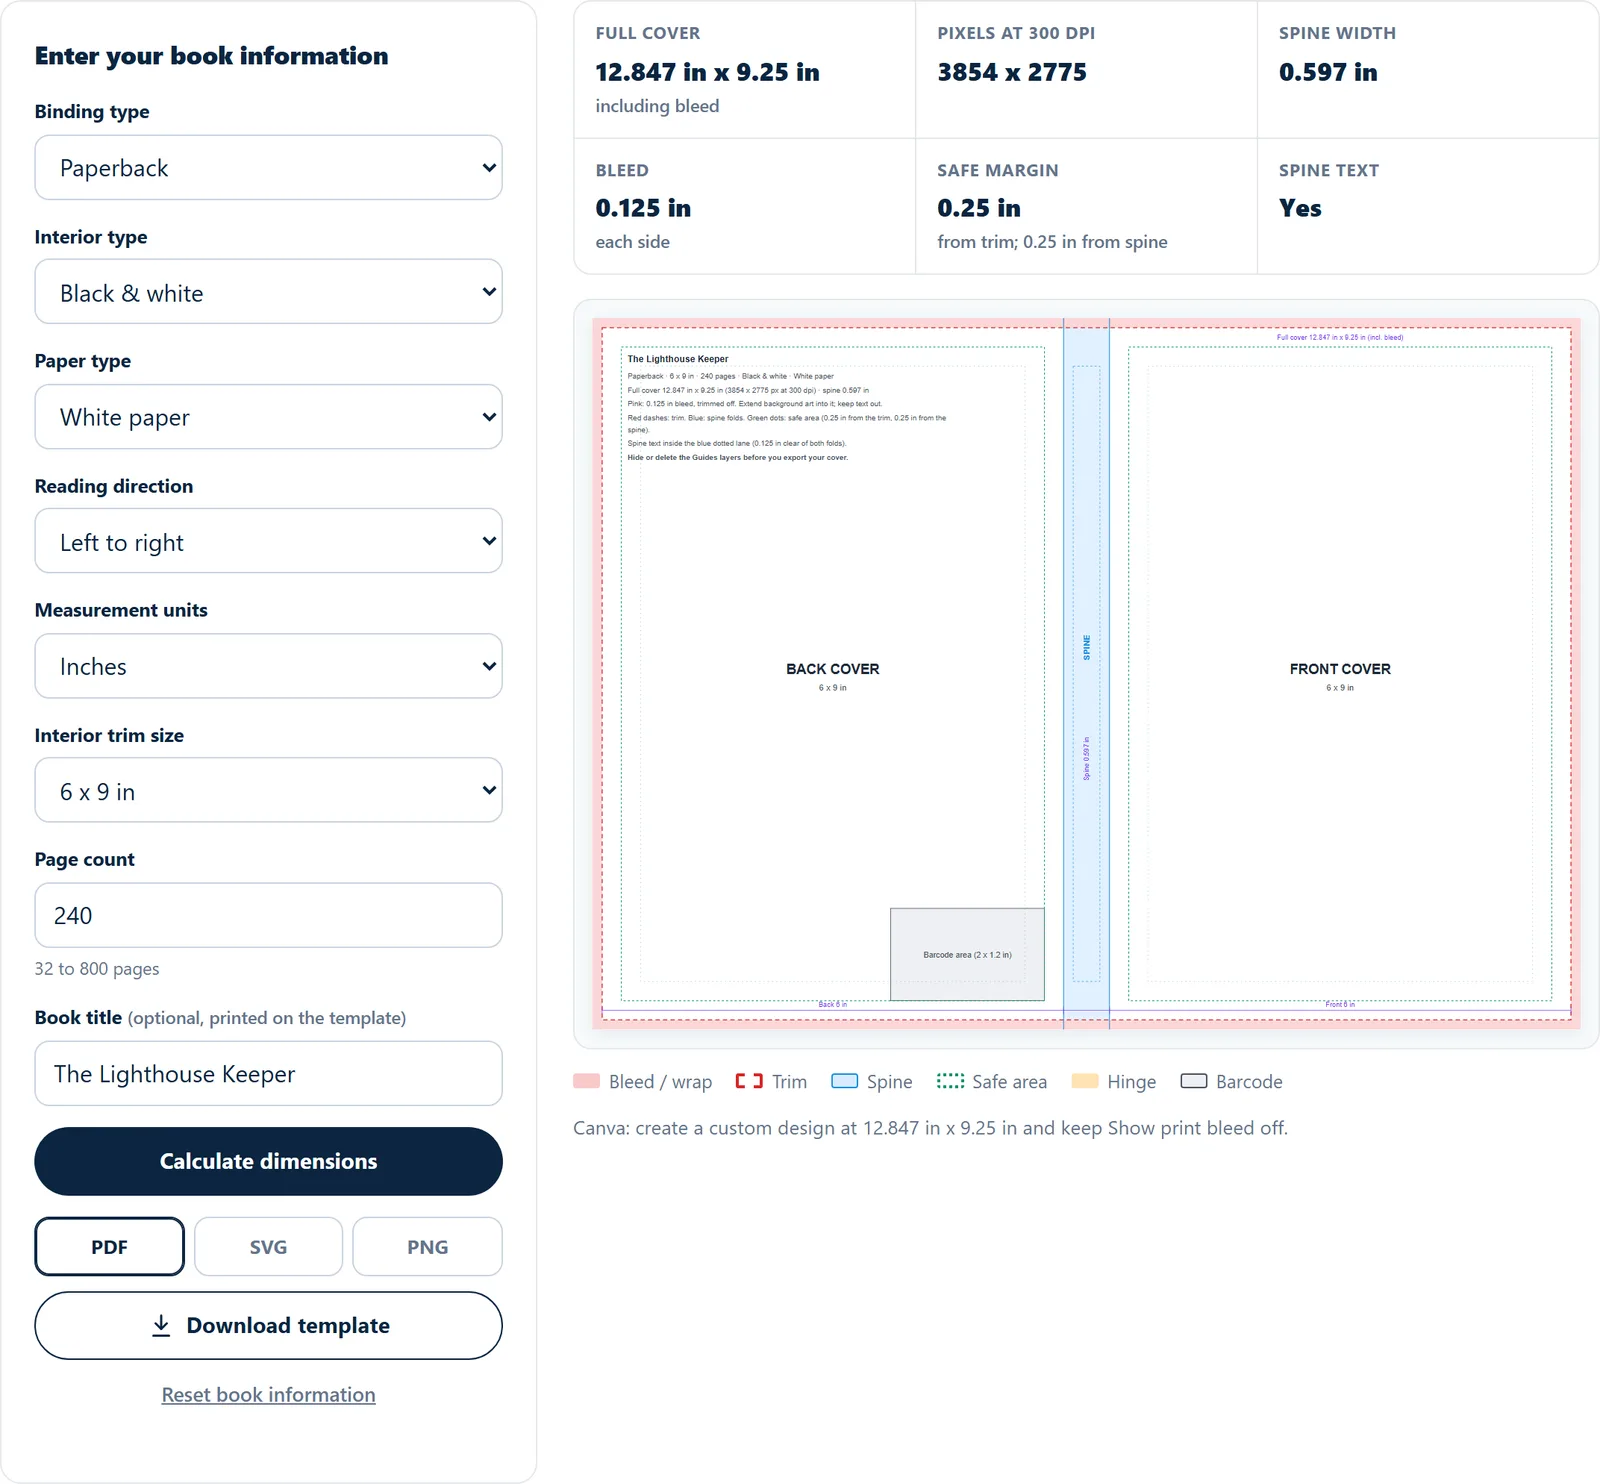Viewport: 1600px width, 1484px height.
Task: Click the spine width value 0.597 in
Action: (1328, 72)
